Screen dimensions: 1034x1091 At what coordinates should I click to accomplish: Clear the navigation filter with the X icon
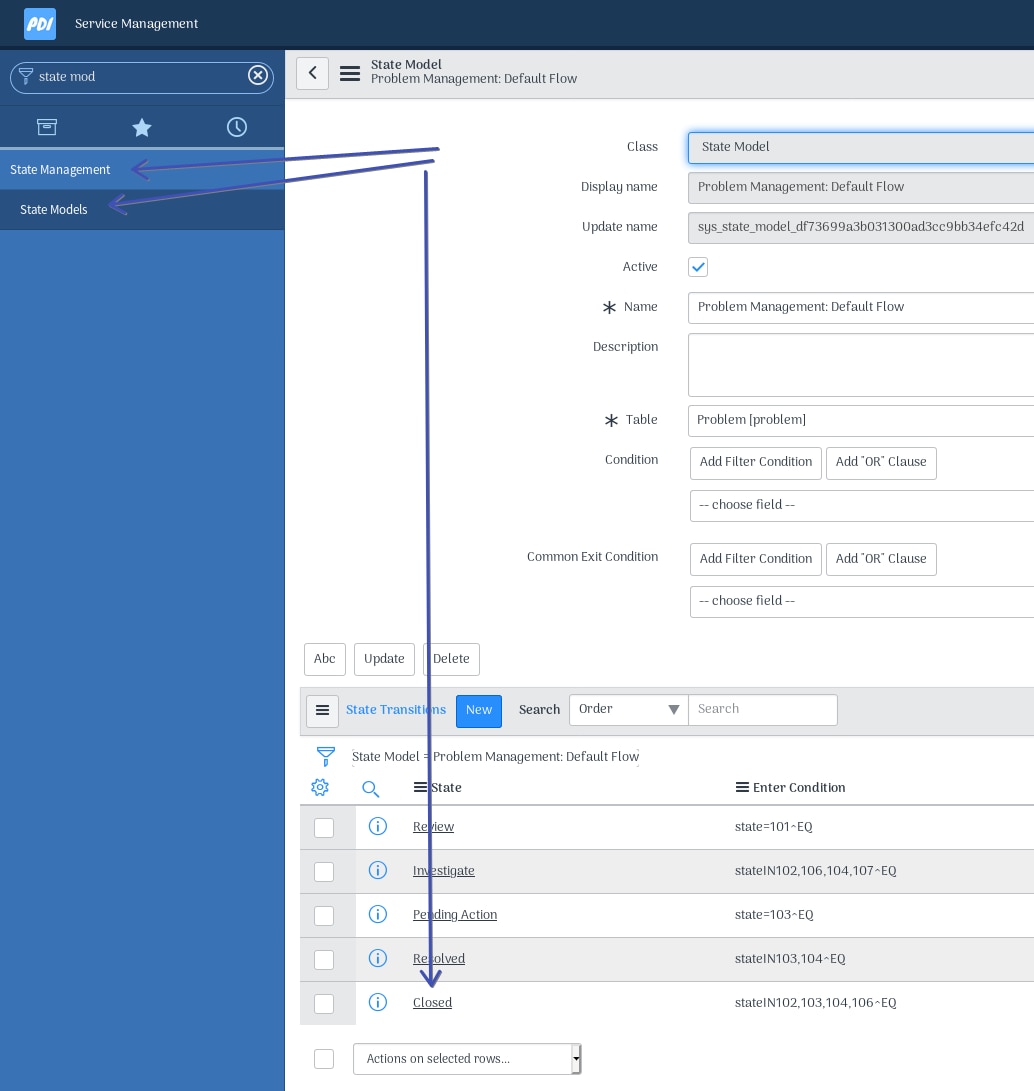tap(258, 75)
